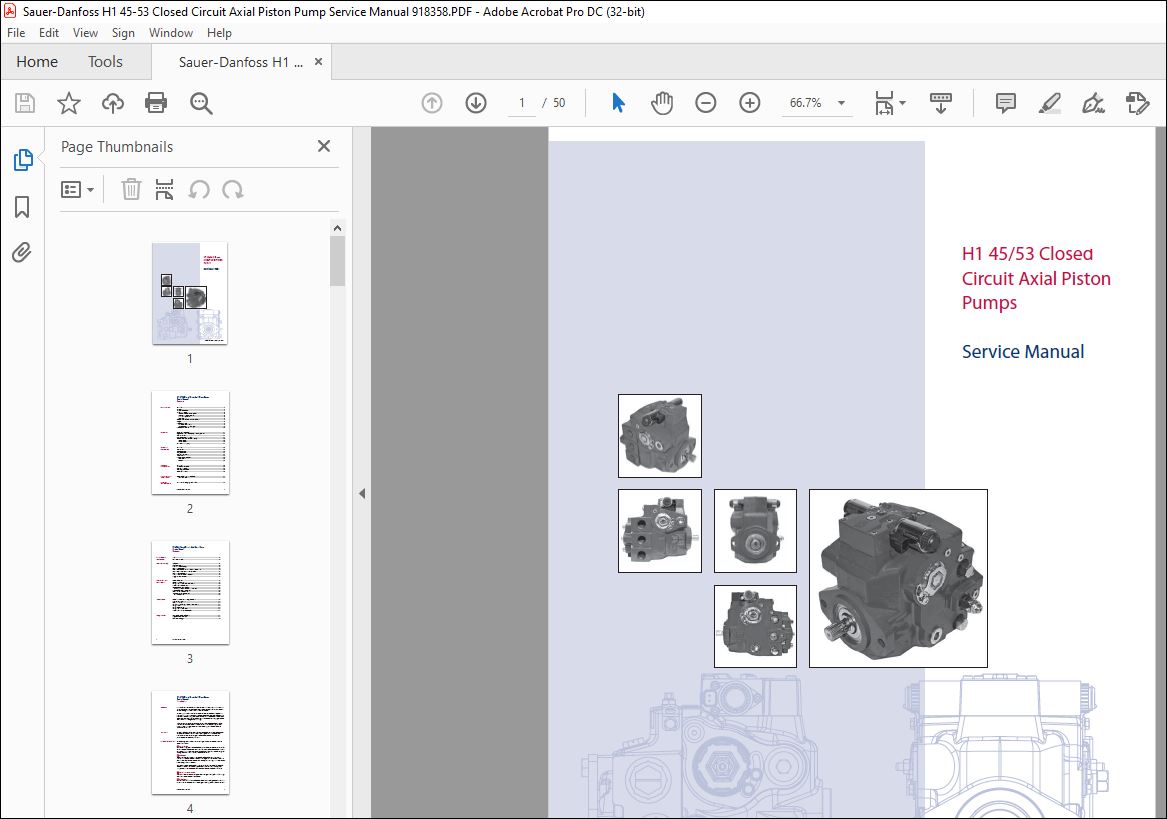Open the Find text search tool
The width and height of the screenshot is (1167, 819).
pos(201,103)
